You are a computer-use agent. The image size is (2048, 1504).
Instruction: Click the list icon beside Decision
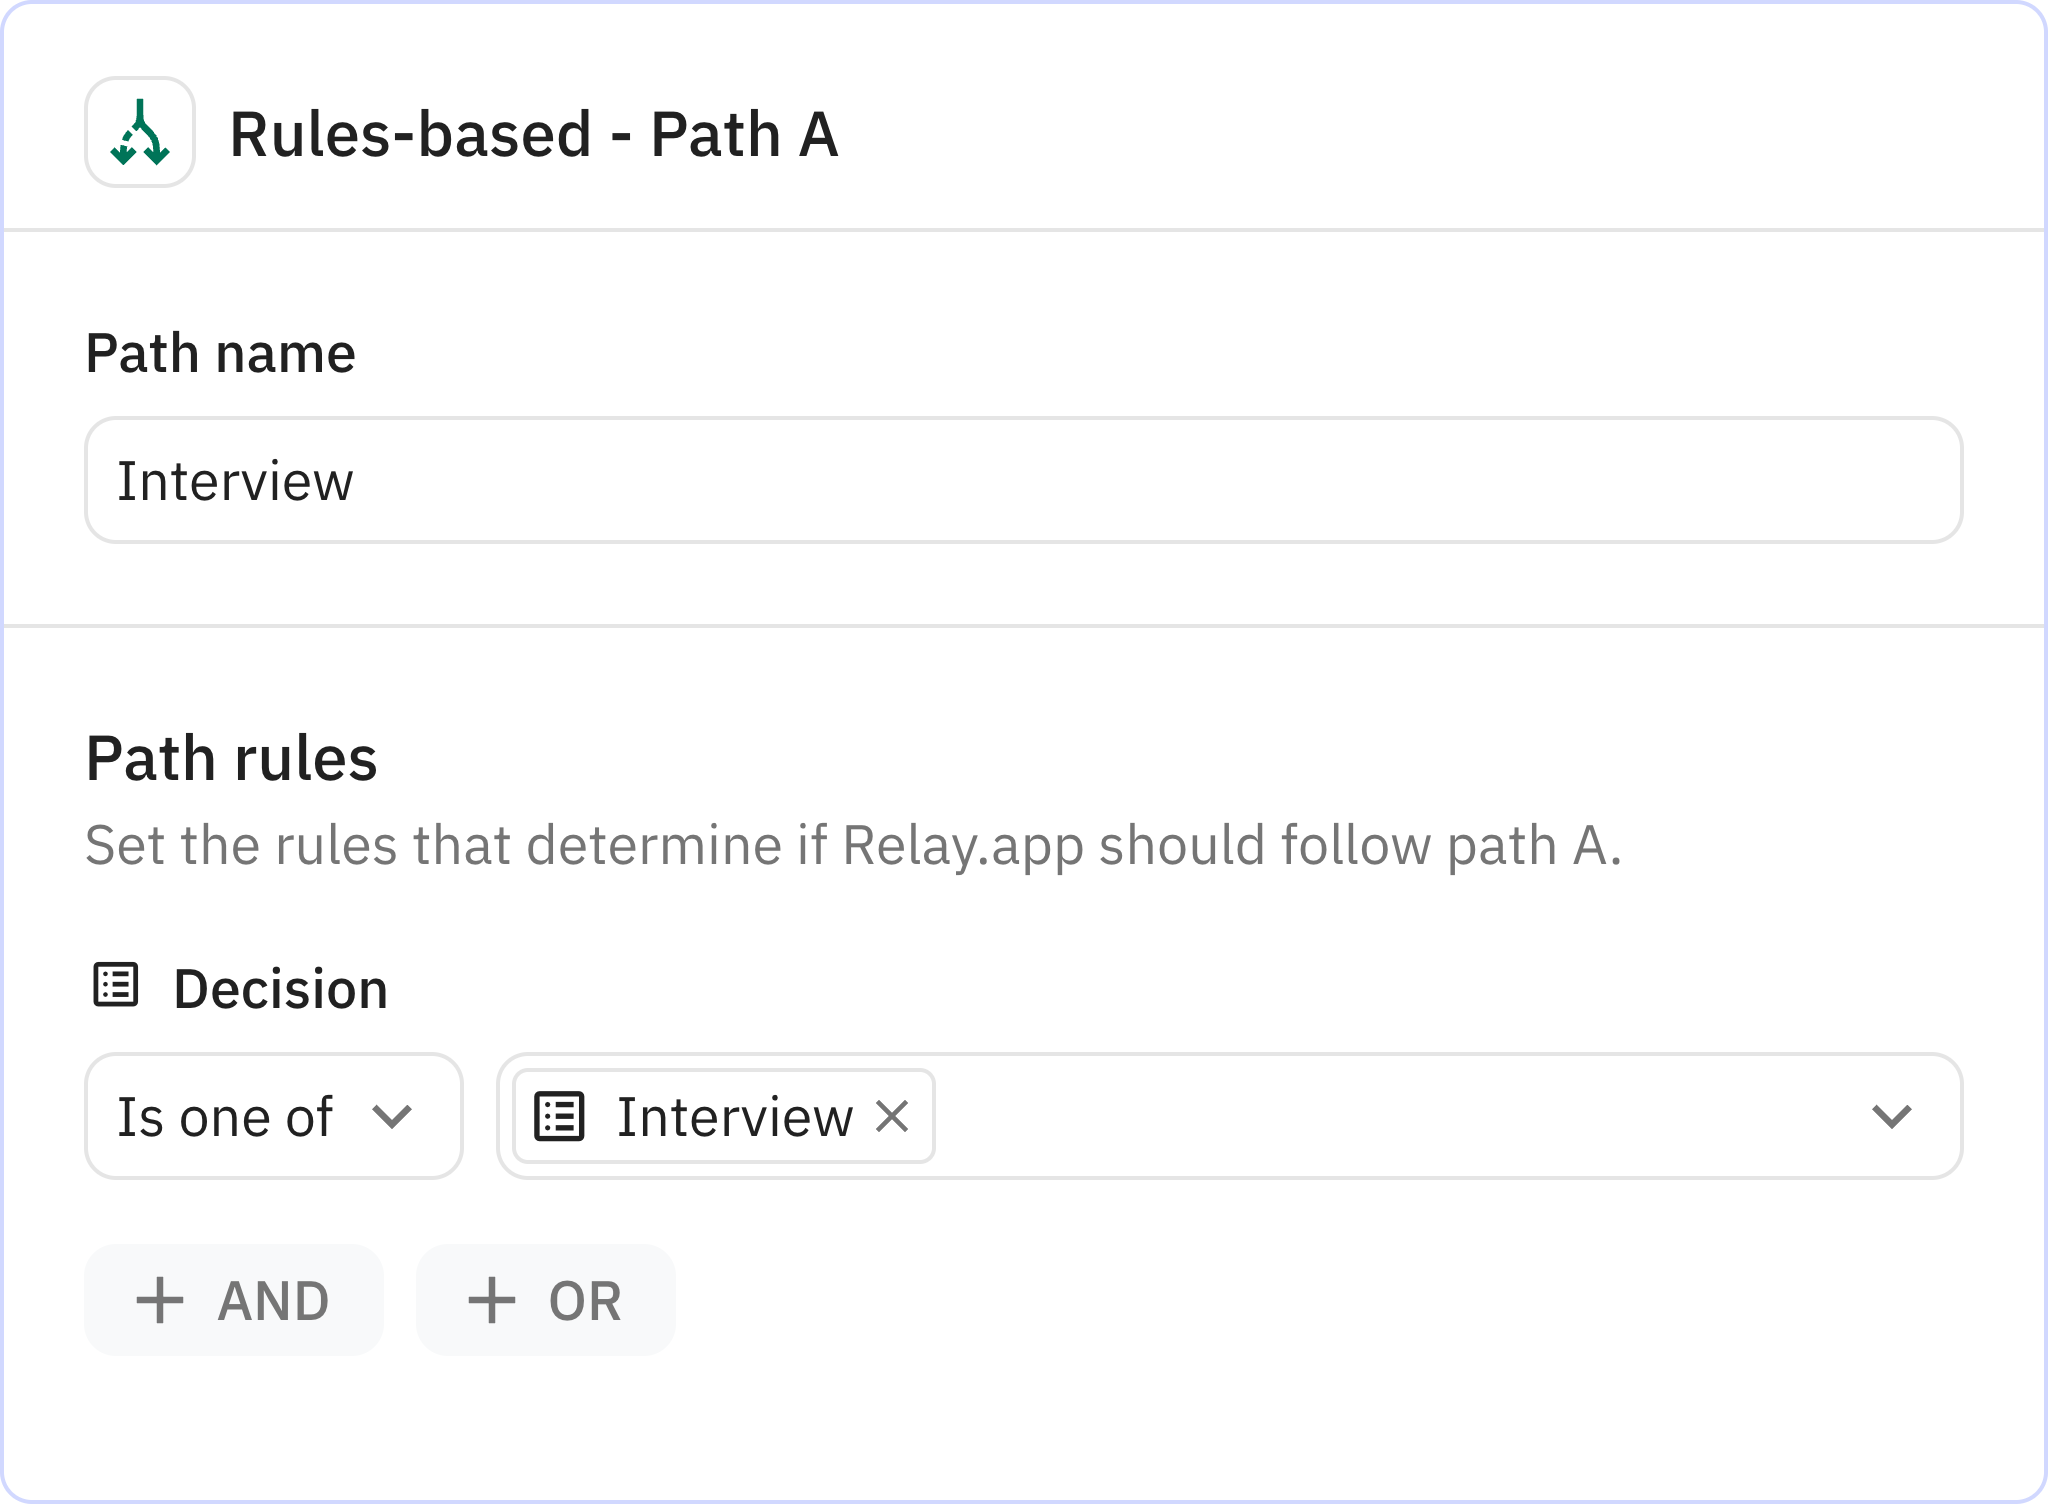tap(116, 985)
